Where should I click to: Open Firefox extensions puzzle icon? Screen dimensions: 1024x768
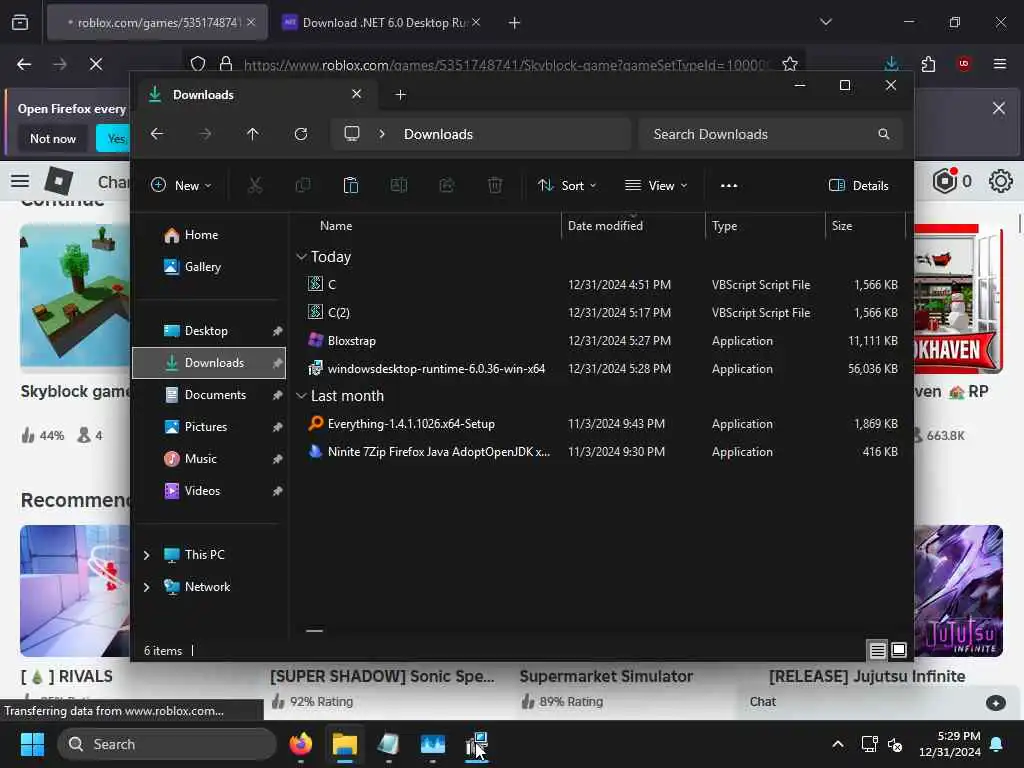pos(928,63)
